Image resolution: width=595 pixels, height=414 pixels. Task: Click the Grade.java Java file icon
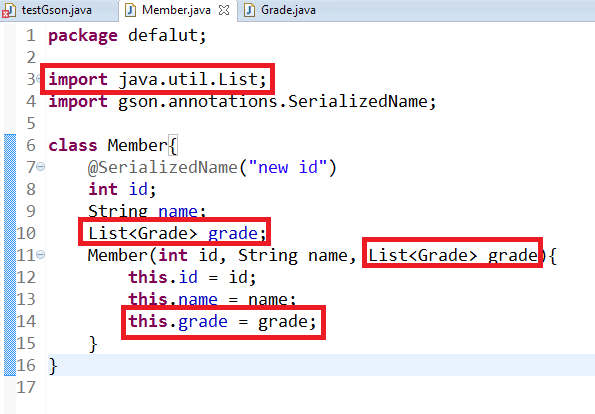click(x=249, y=10)
